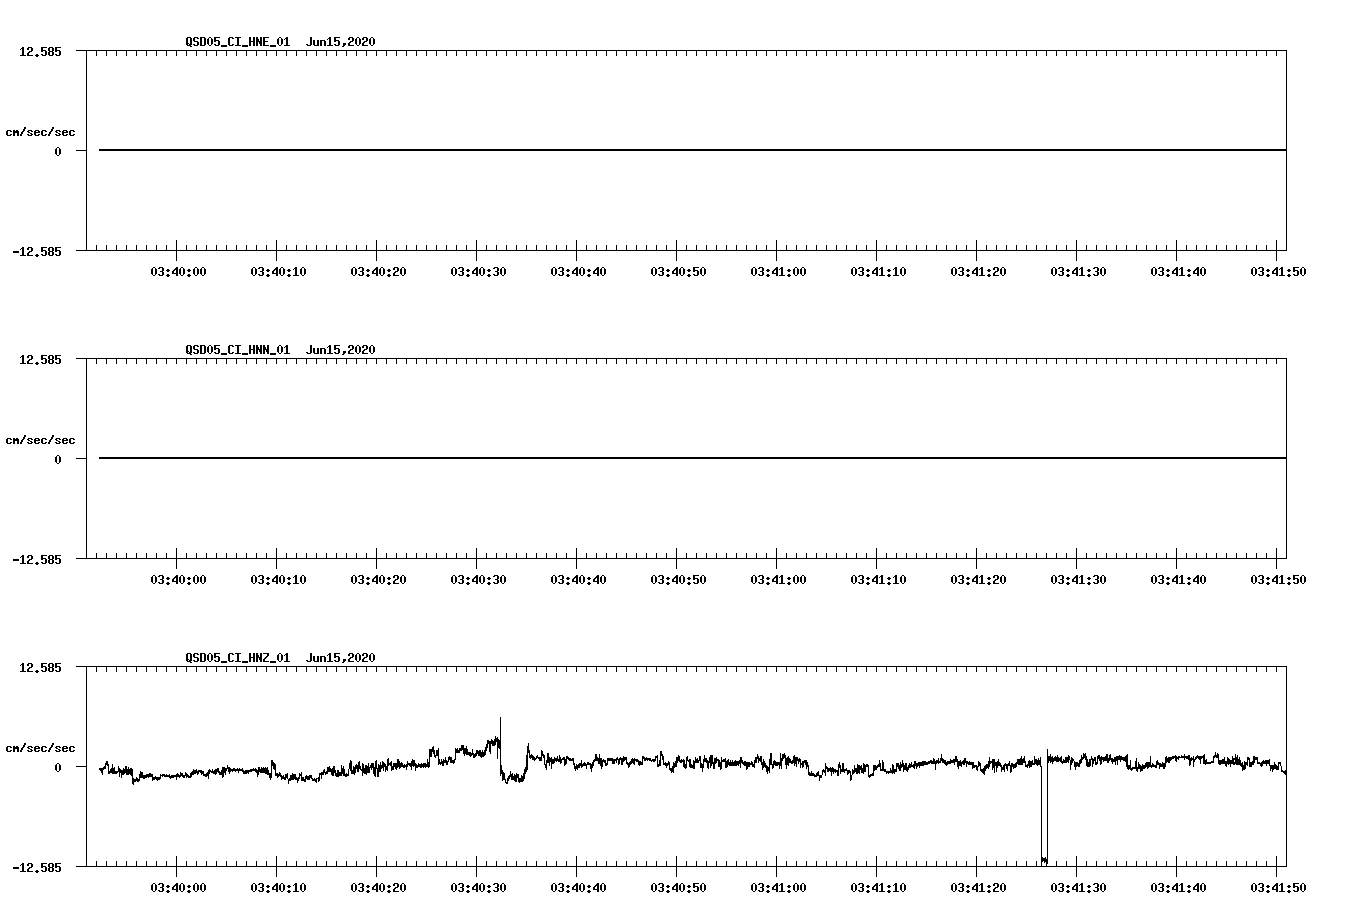Click the 03:40:50 time label under HNE plot
1358x924 pixels.
[678, 271]
